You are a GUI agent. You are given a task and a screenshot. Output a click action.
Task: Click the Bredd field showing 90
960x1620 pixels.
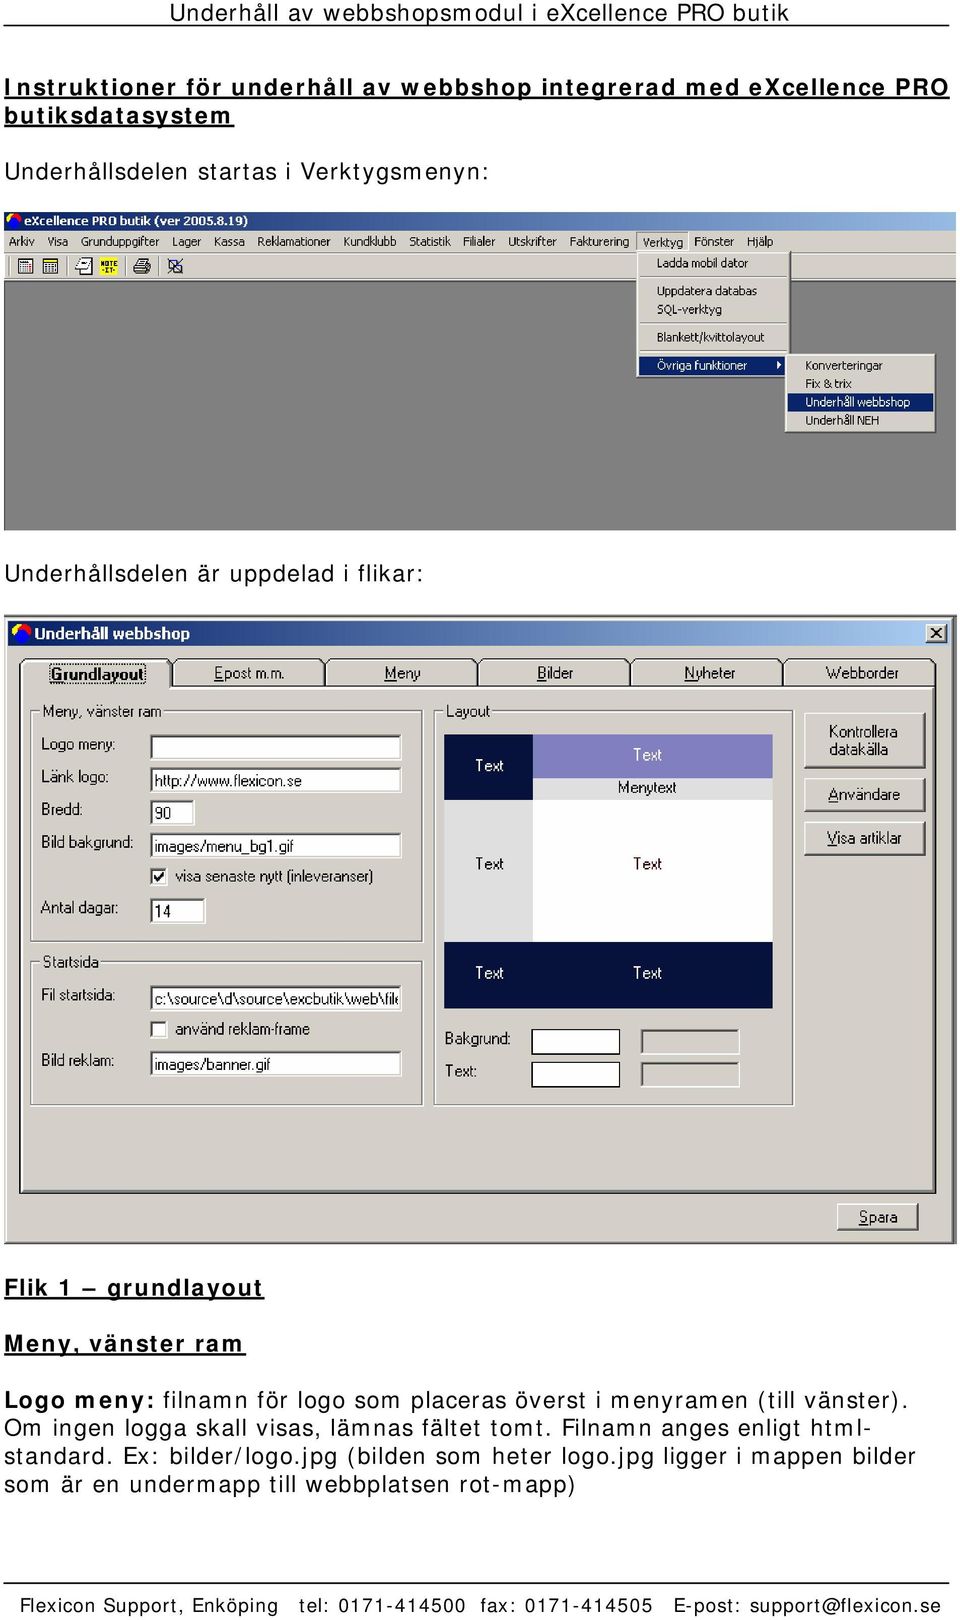[x=172, y=812]
